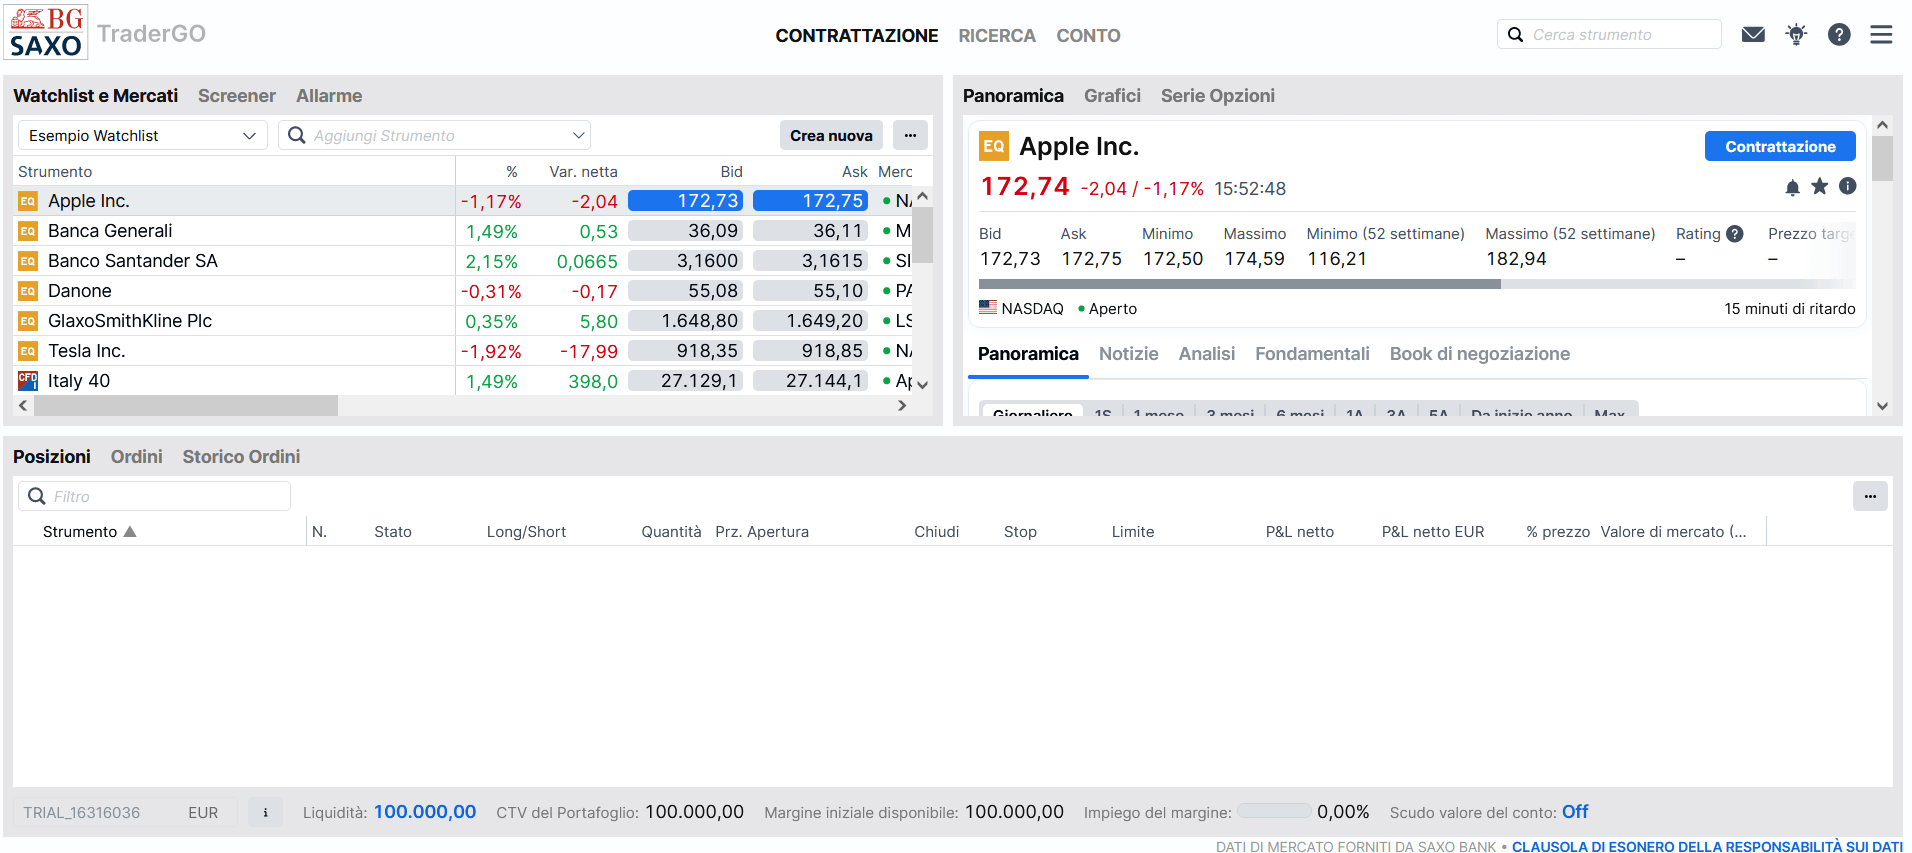The width and height of the screenshot is (1912, 853).
Task: Sort positions by Strumento column arrow
Action: click(x=130, y=532)
